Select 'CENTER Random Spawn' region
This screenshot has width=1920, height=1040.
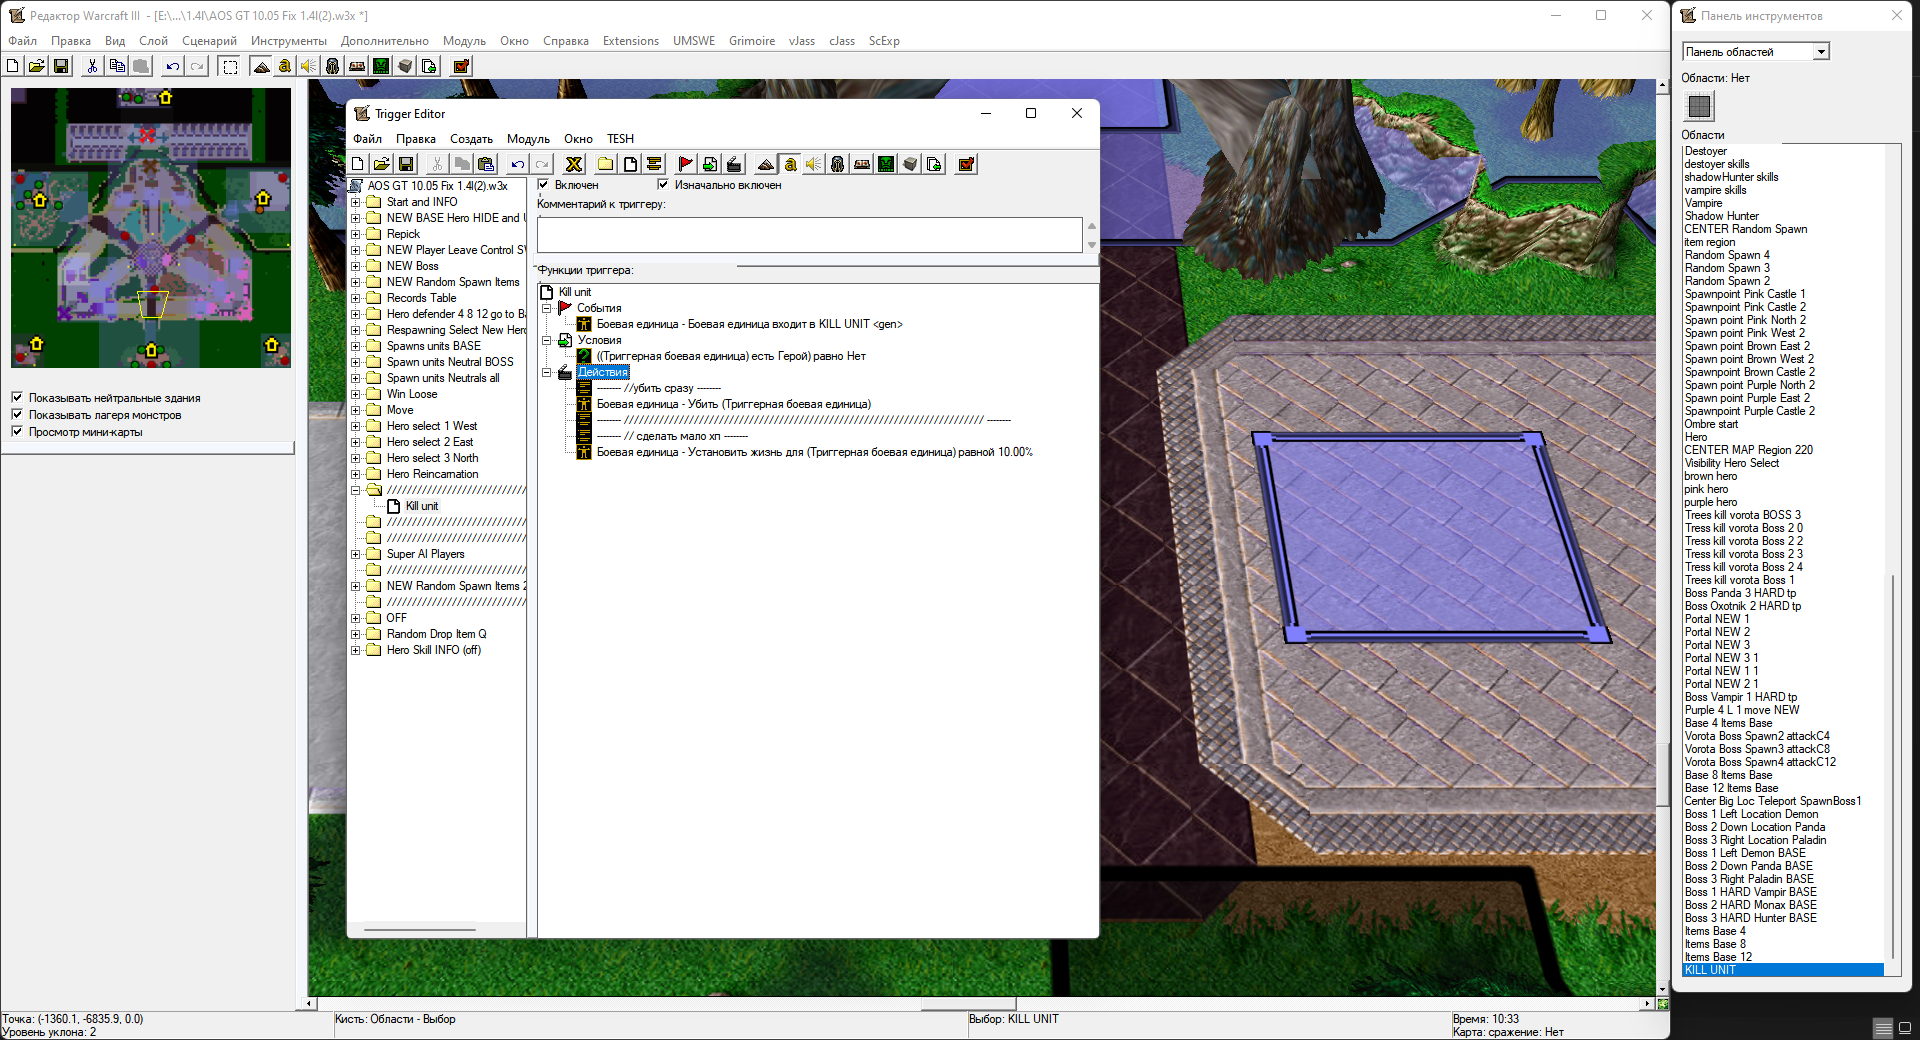tap(1746, 229)
